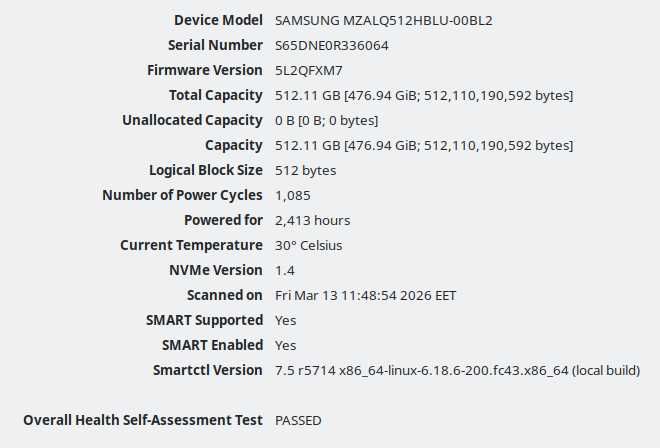Click the NVMe Version value 1.4
This screenshot has height=448, width=660.
pyautogui.click(x=283, y=270)
